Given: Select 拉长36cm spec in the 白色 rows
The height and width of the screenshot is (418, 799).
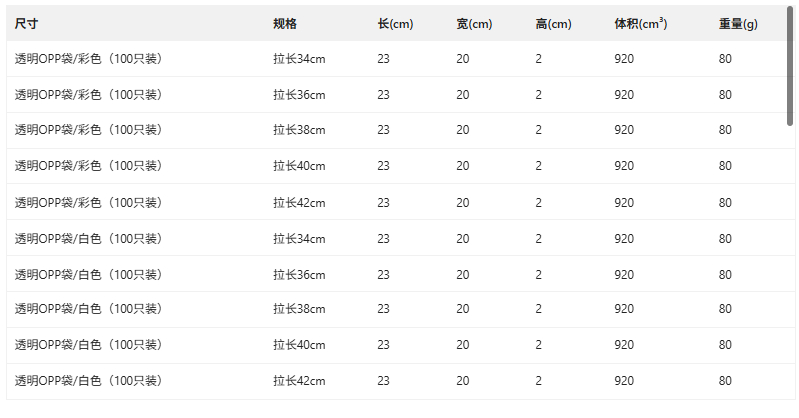Looking at the screenshot, I should 299,274.
